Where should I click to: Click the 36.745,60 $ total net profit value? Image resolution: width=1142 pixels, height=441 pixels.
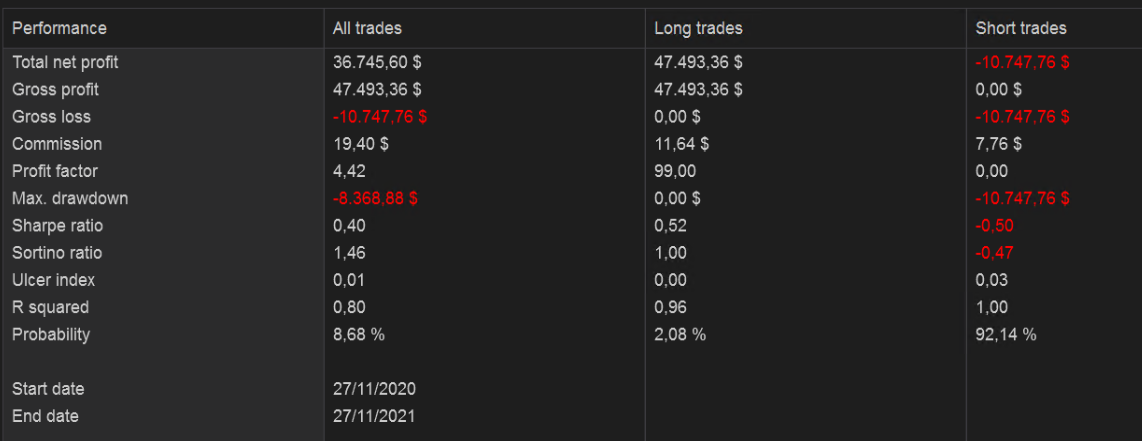(377, 62)
